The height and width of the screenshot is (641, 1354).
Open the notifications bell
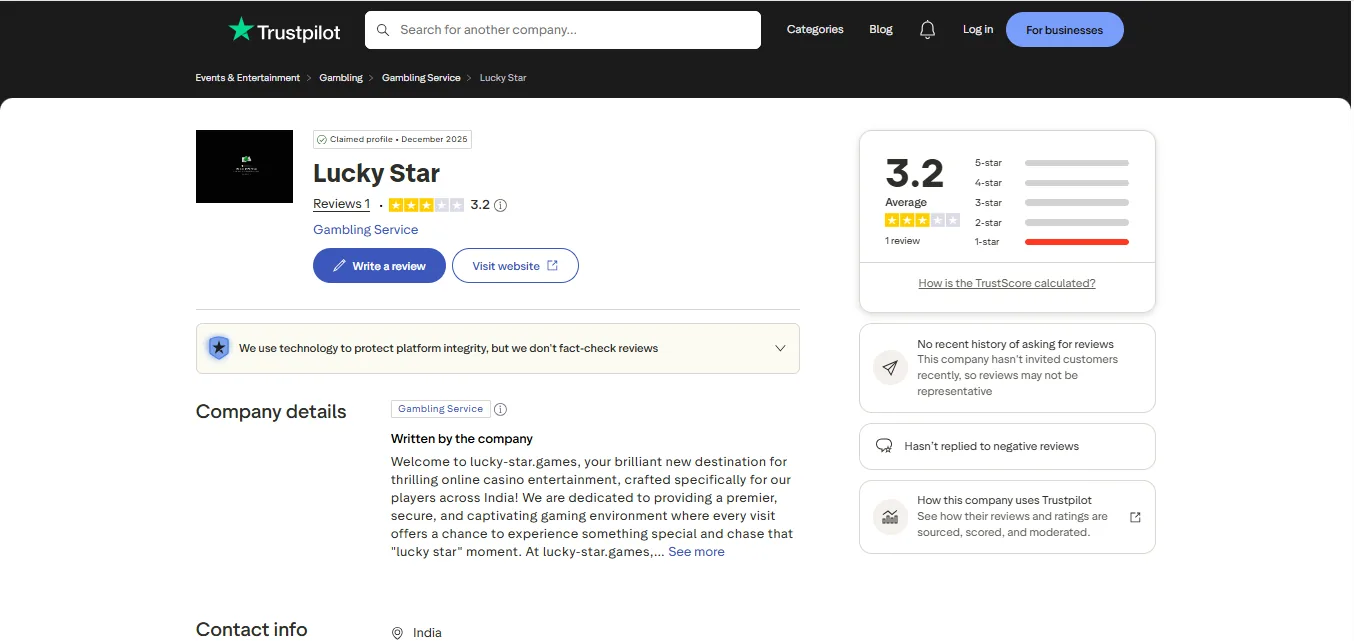click(927, 30)
